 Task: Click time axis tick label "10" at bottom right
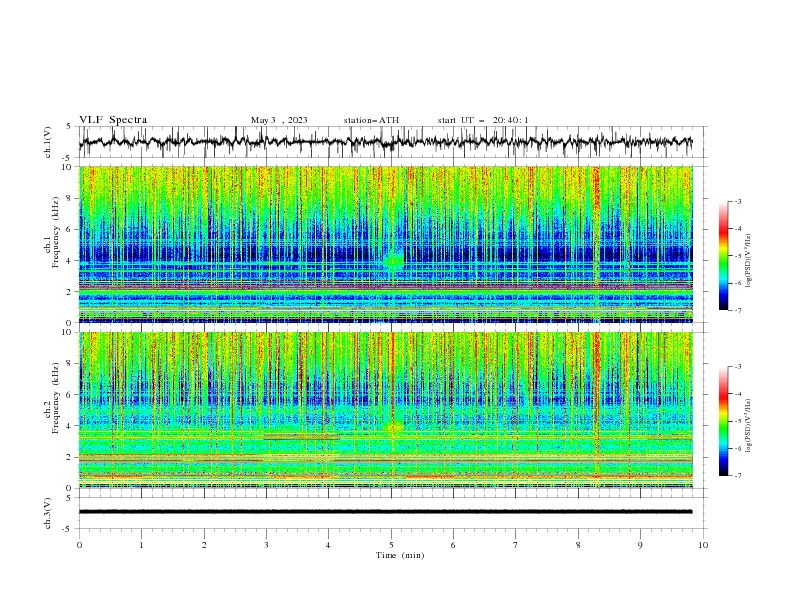pos(703,545)
